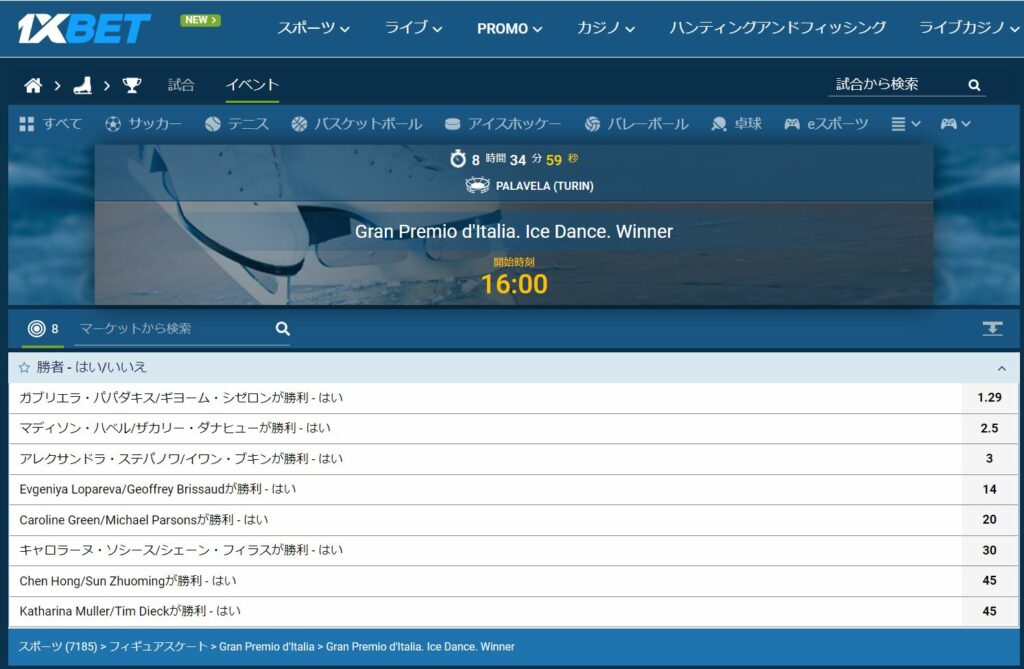Collapse all markets using top-right icon
The height and width of the screenshot is (669, 1024).
(x=992, y=329)
